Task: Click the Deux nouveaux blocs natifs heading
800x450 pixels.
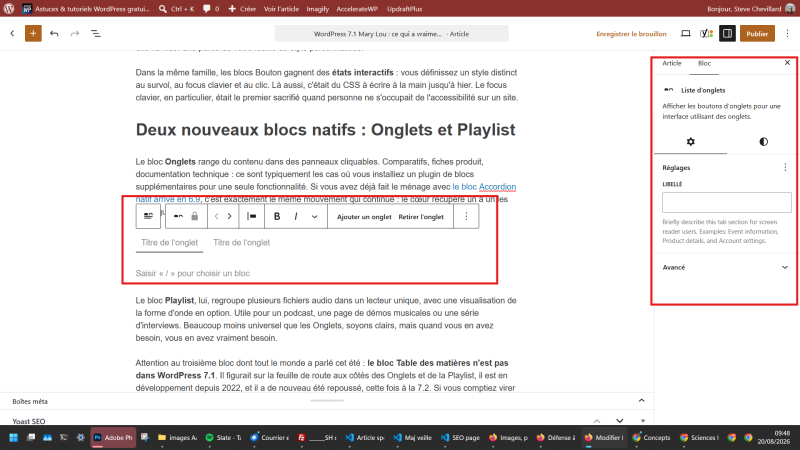Action: (326, 130)
